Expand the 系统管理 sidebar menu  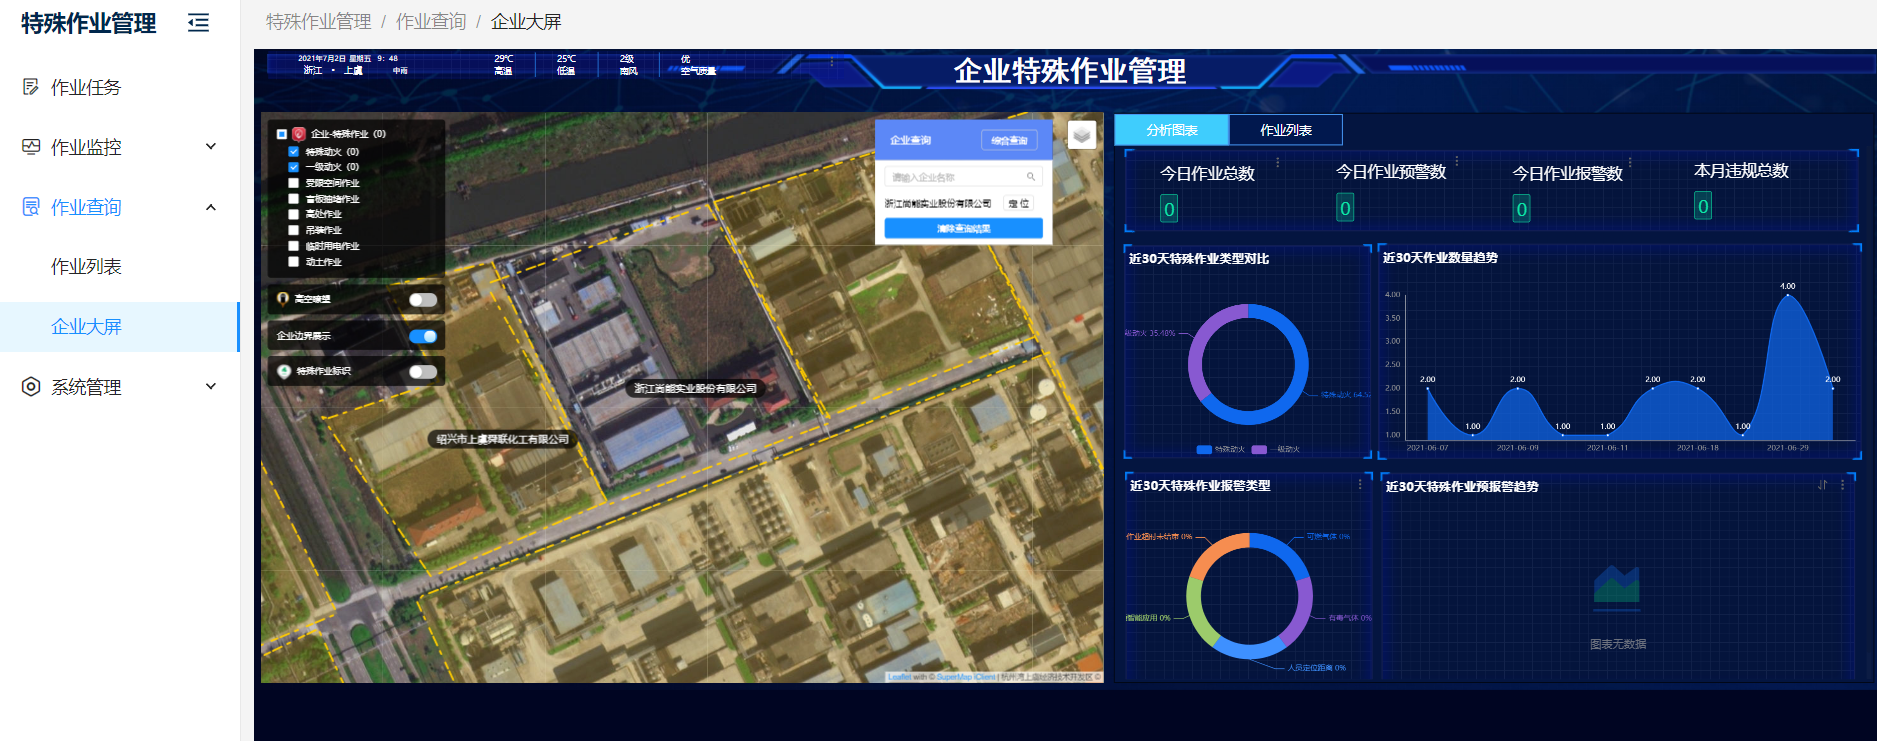tap(210, 386)
